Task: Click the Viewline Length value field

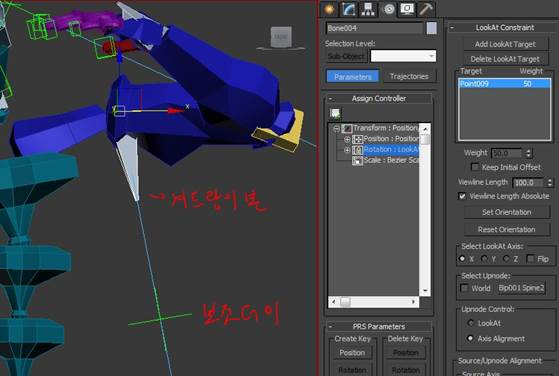Action: point(528,183)
